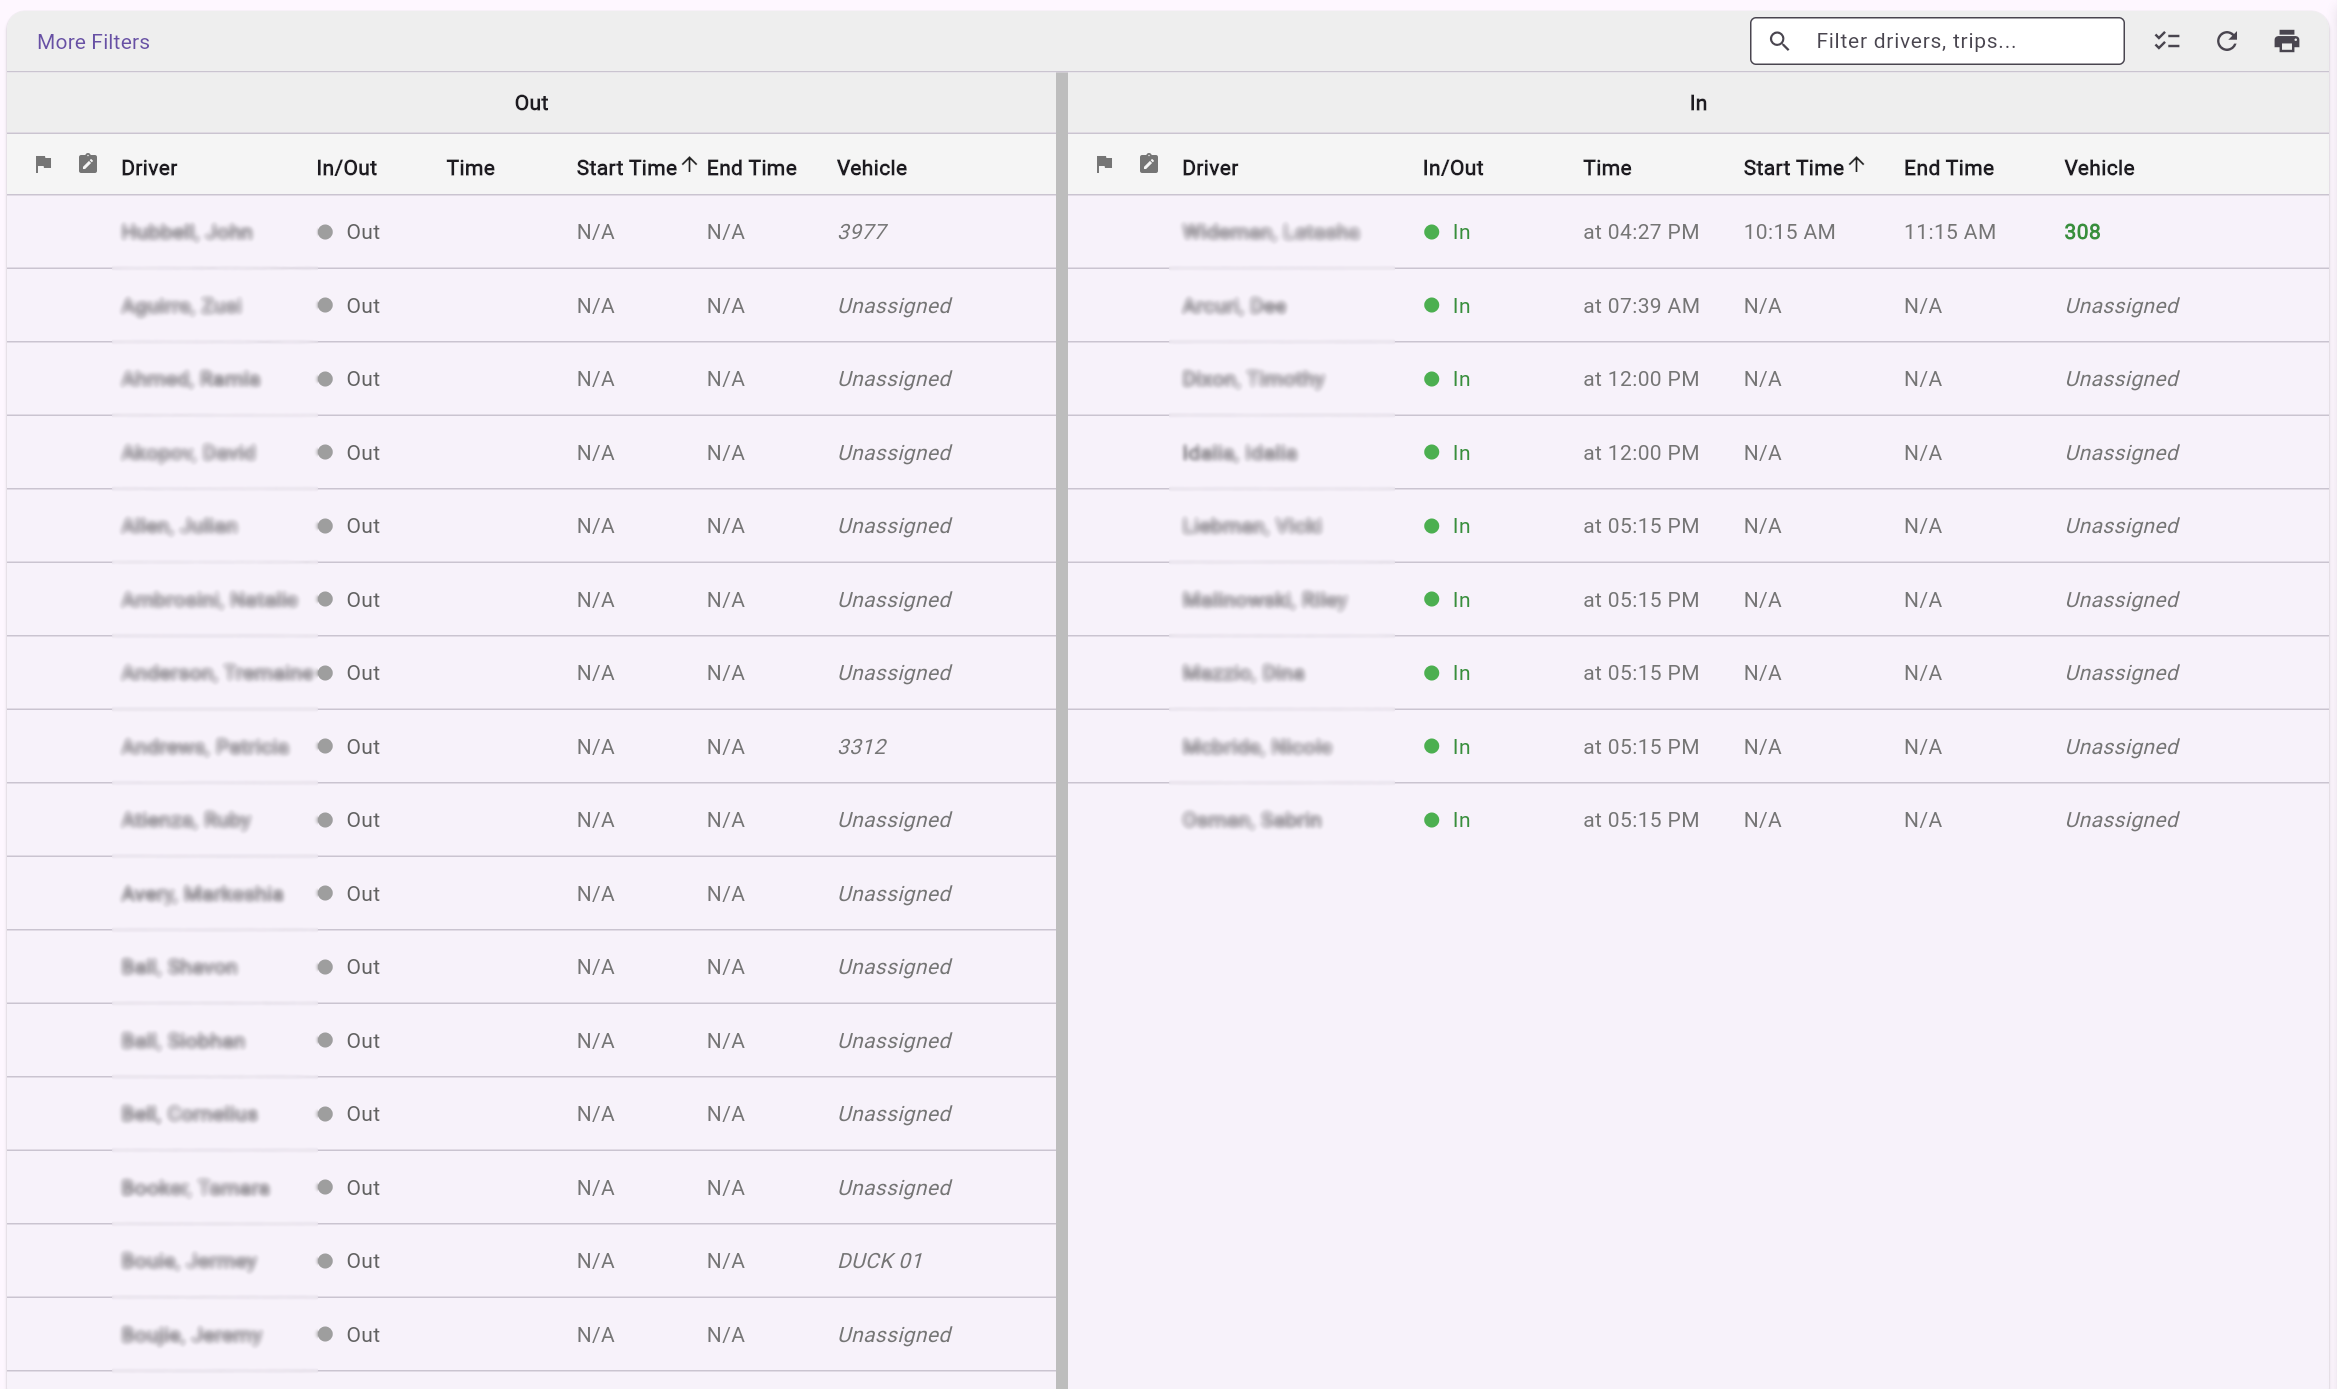Screen dimensions: 2337x1389
Task: Select the clipboard edit icon in the Out panel
Action: 87,164
